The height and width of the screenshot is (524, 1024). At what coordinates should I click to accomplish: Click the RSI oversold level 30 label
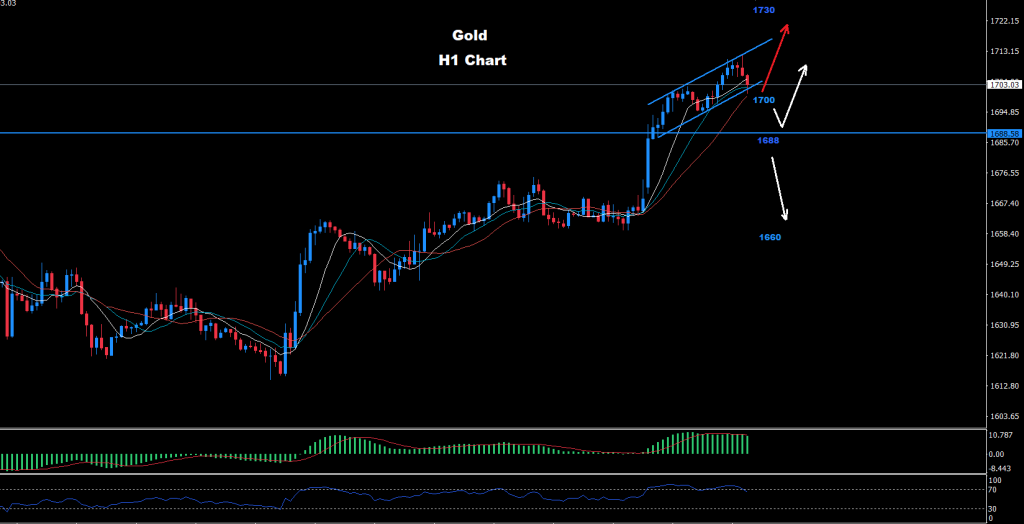[994, 509]
